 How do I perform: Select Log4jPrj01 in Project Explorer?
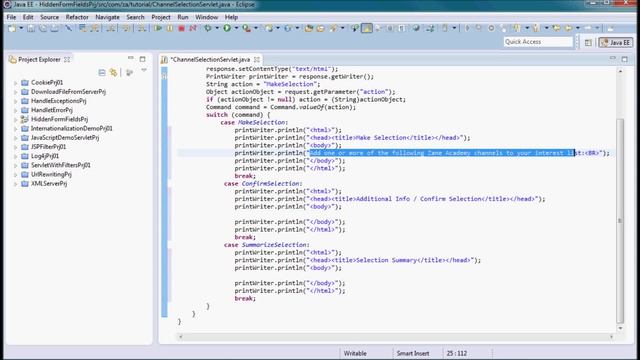tap(45, 156)
